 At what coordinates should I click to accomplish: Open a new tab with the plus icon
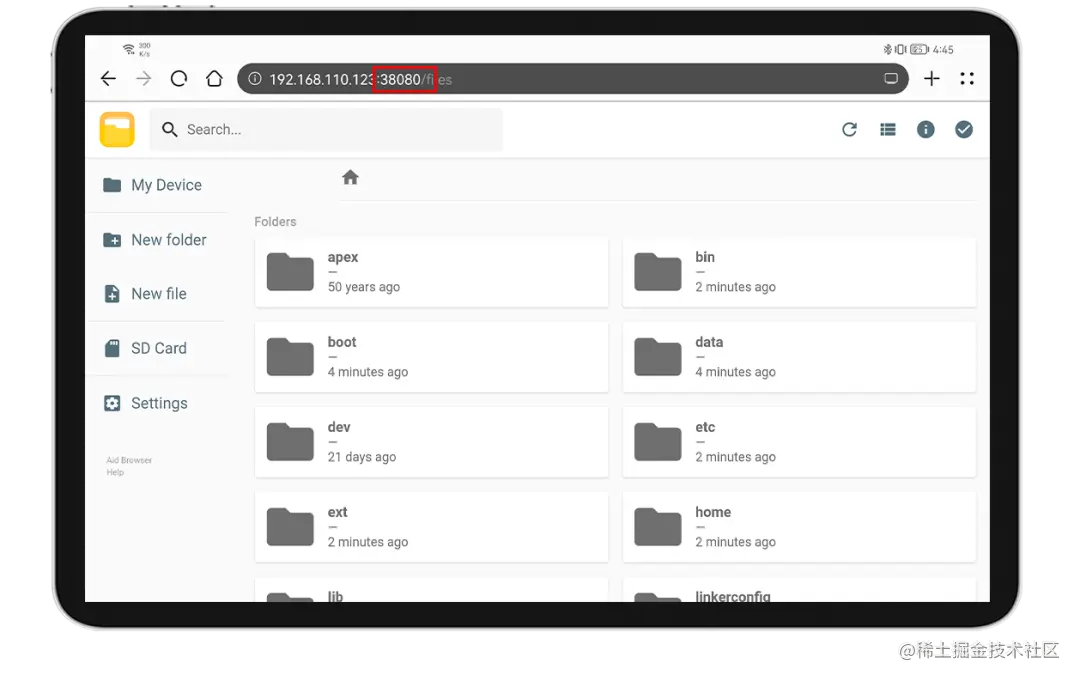(x=931, y=78)
